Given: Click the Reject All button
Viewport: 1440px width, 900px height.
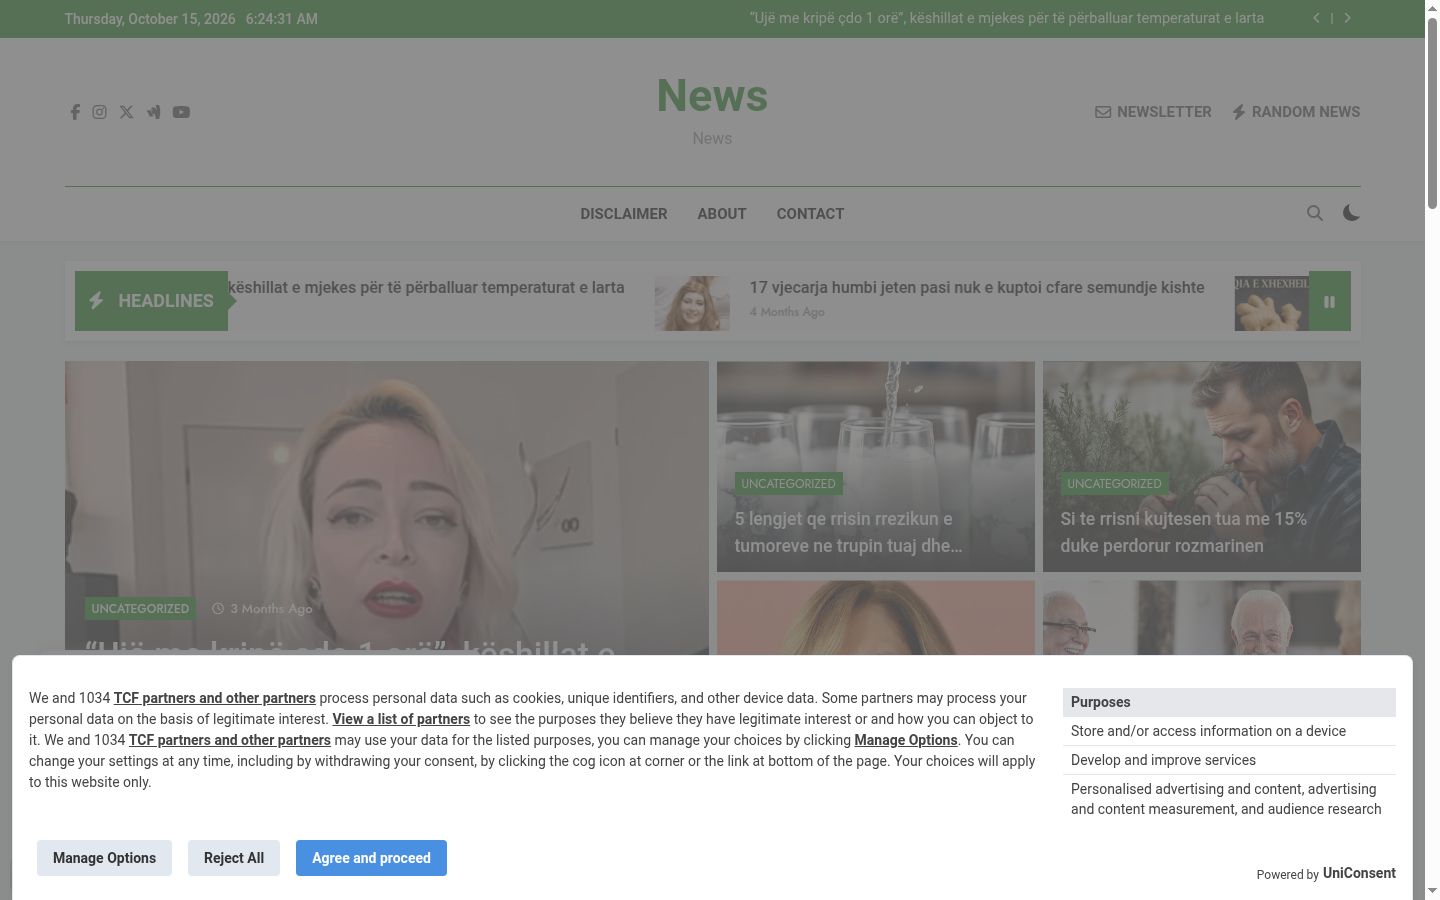Looking at the screenshot, I should pos(234,858).
